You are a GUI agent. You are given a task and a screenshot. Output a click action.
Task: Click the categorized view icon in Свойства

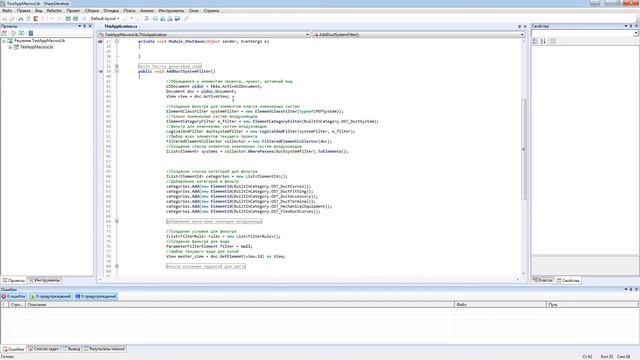(536, 41)
